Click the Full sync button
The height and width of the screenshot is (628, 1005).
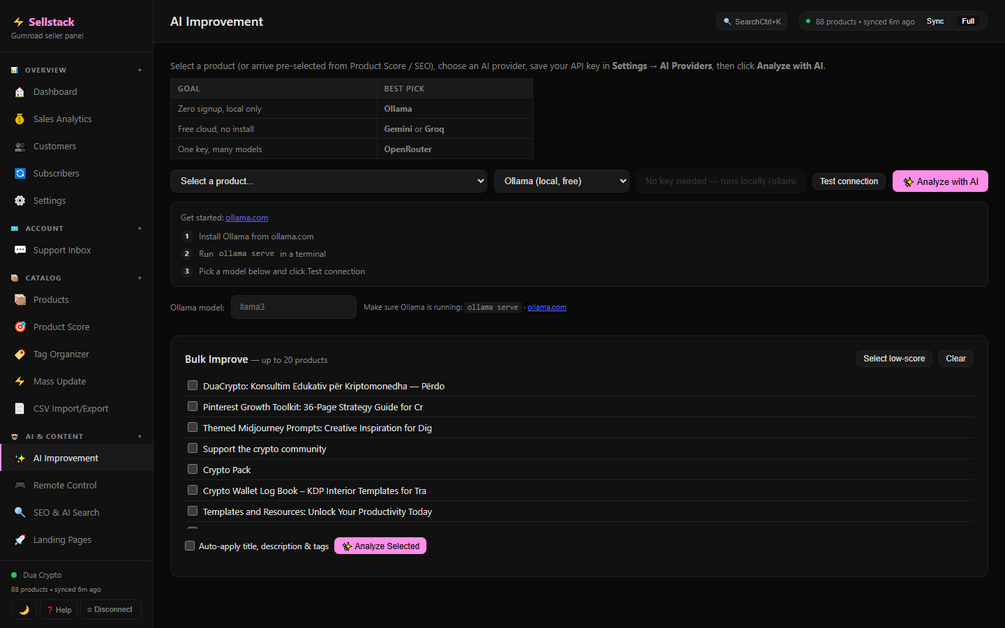[968, 21]
